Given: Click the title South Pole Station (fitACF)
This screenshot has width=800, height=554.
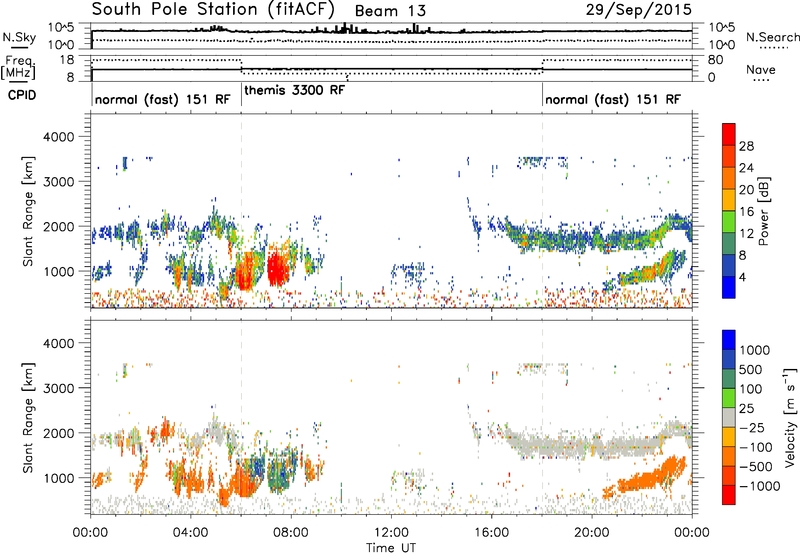Looking at the screenshot, I should (x=213, y=9).
